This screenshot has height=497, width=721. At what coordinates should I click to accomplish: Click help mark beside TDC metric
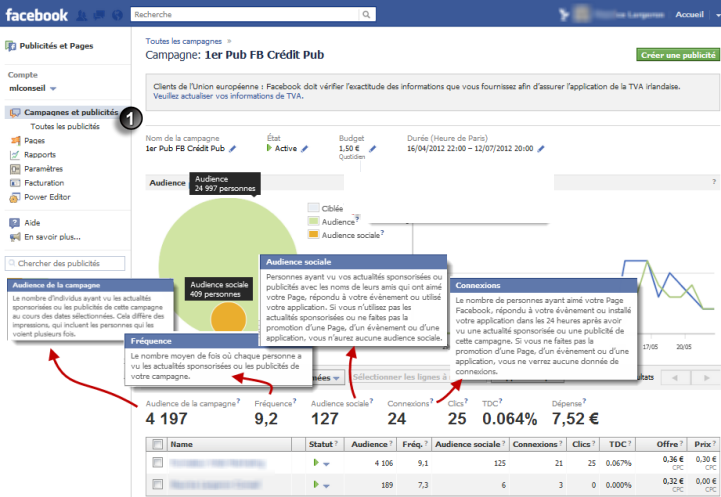(x=500, y=400)
